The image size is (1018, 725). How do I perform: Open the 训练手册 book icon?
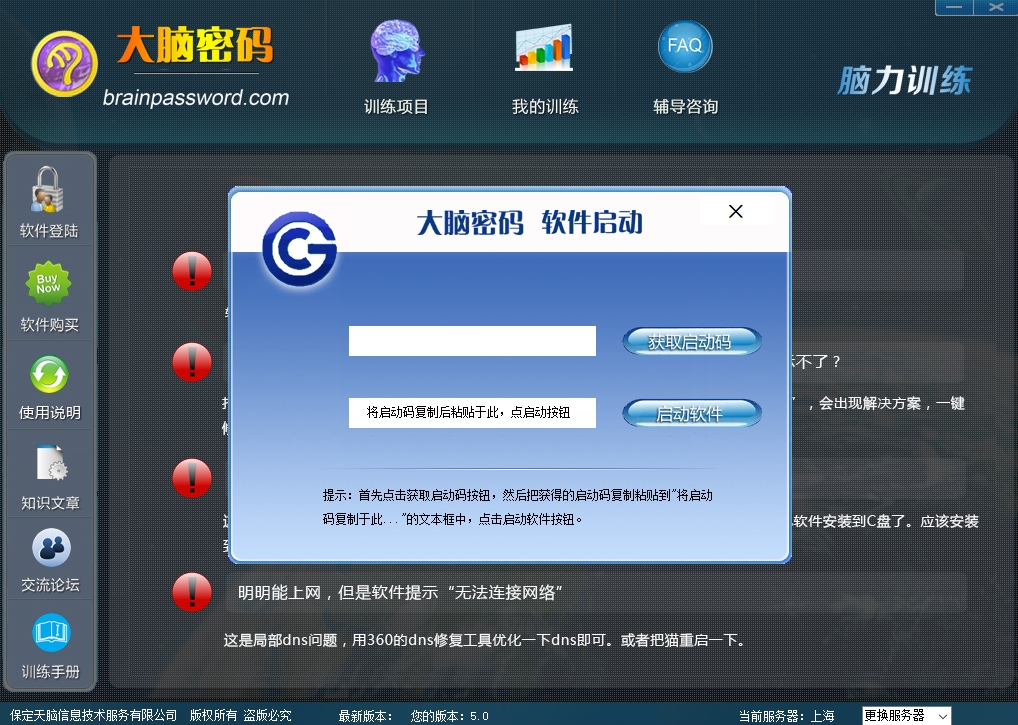click(51, 633)
